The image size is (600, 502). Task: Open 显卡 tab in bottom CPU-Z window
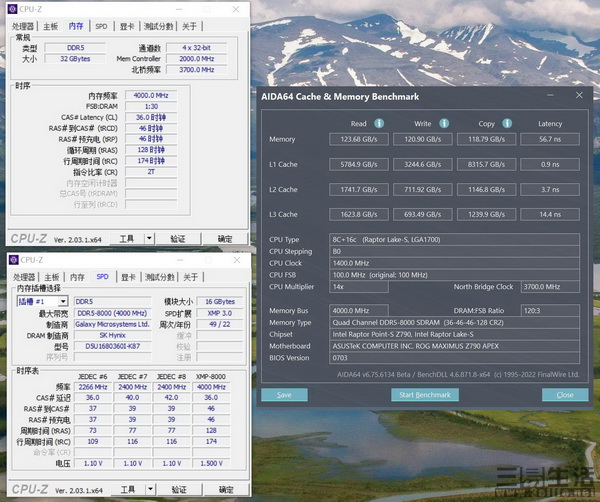pos(128,277)
